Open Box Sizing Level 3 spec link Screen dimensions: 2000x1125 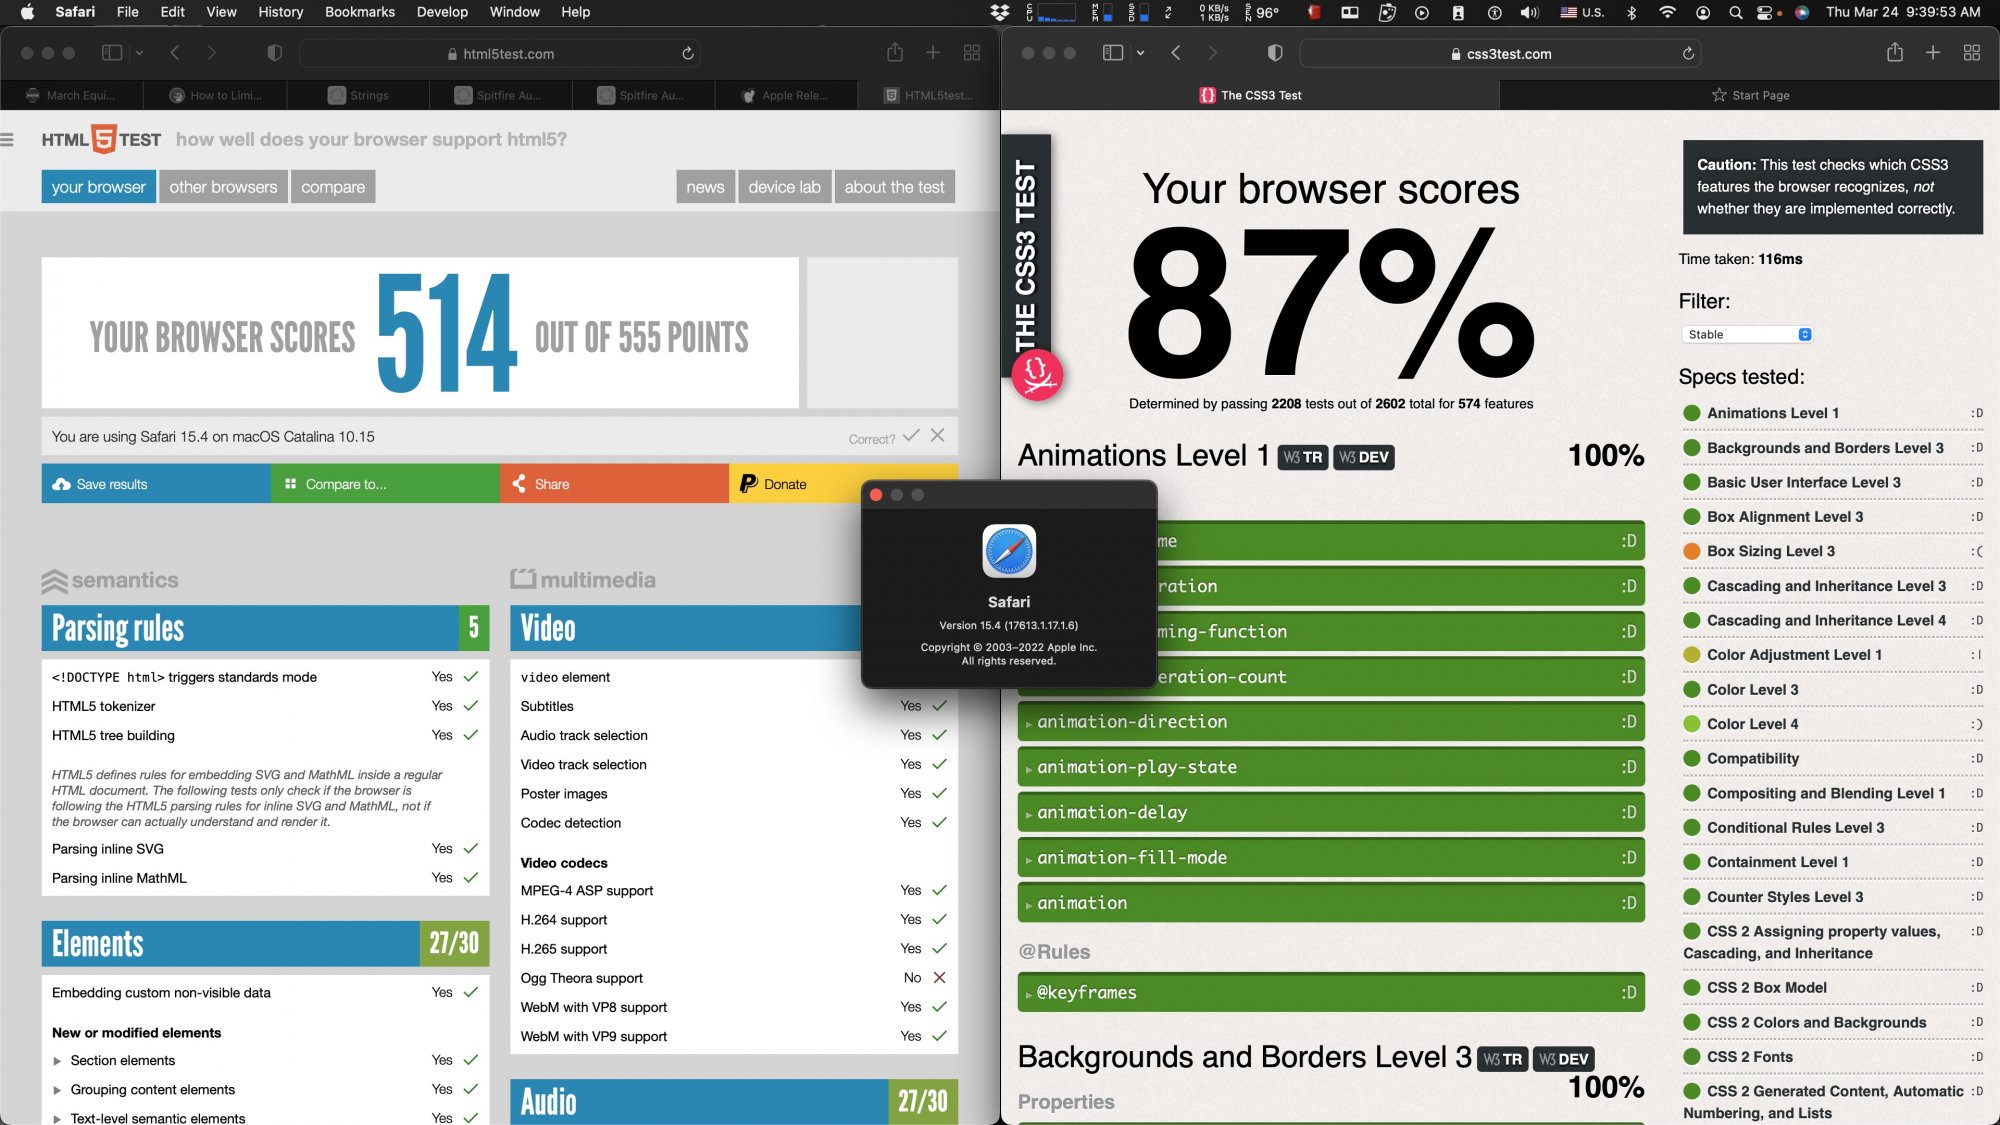(1770, 551)
